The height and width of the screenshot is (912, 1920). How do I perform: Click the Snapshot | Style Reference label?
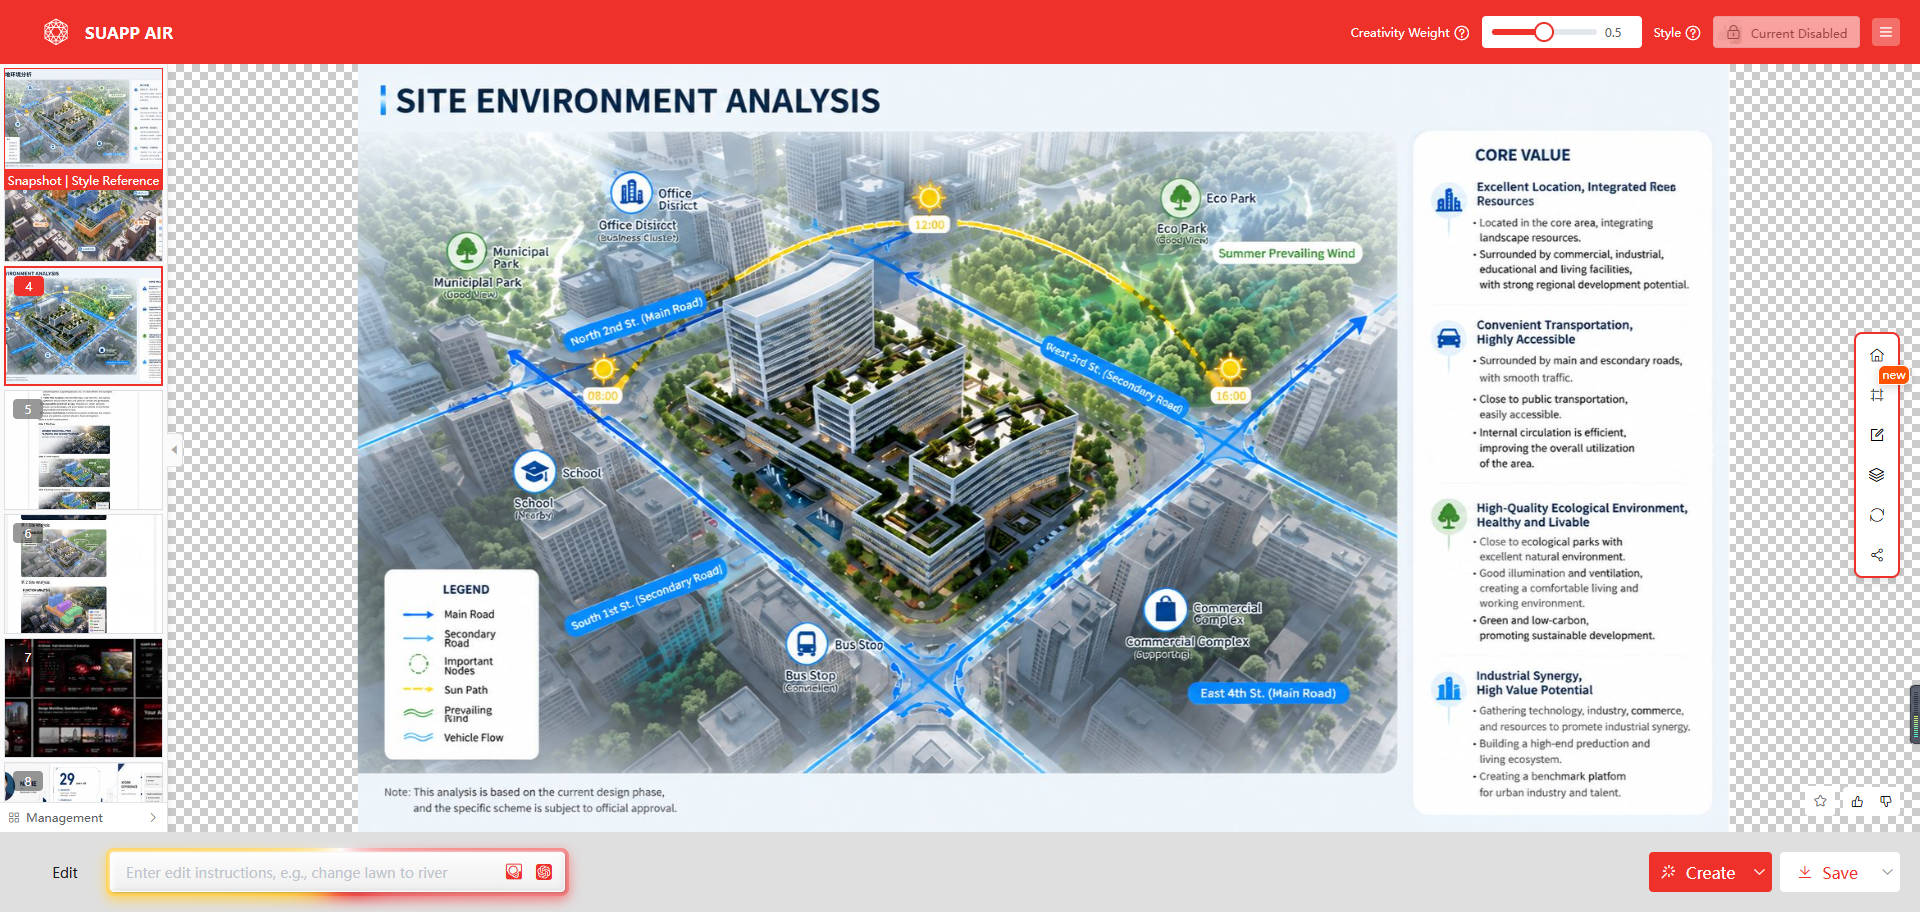[83, 181]
